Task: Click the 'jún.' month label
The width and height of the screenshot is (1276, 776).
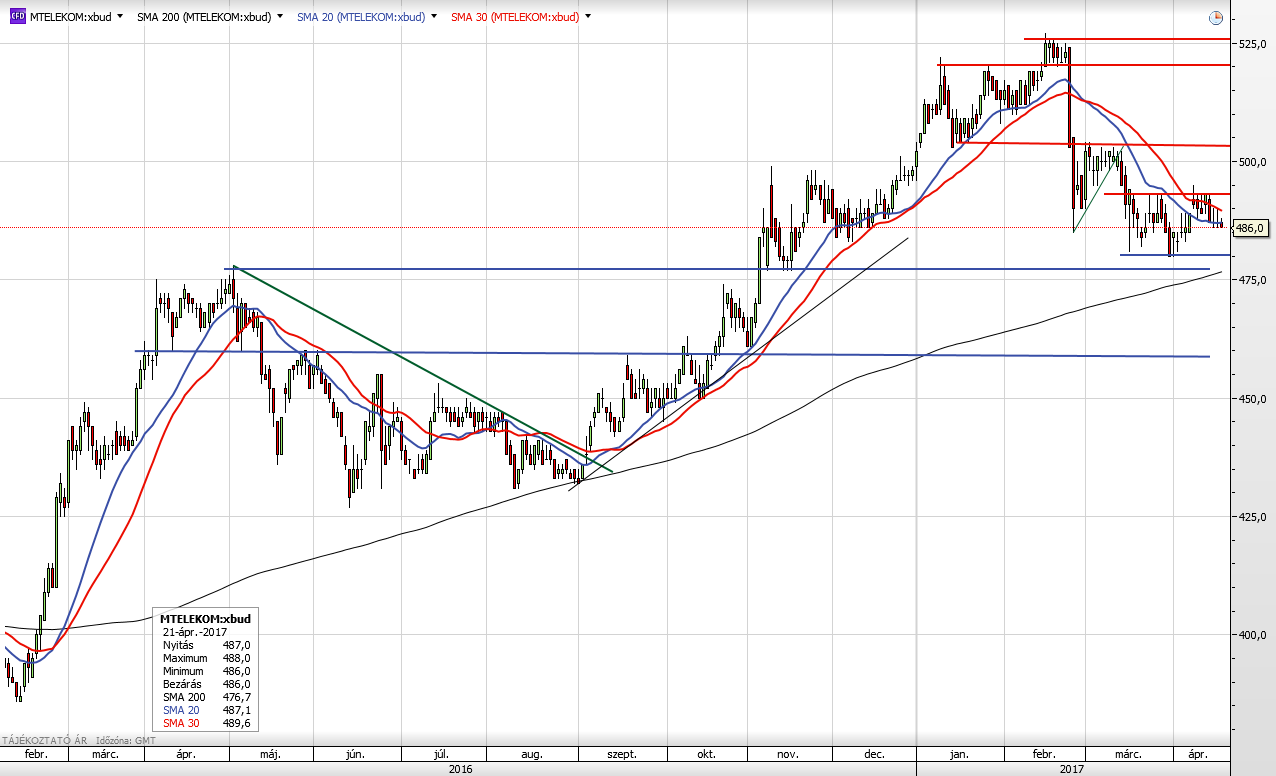Action: click(353, 754)
